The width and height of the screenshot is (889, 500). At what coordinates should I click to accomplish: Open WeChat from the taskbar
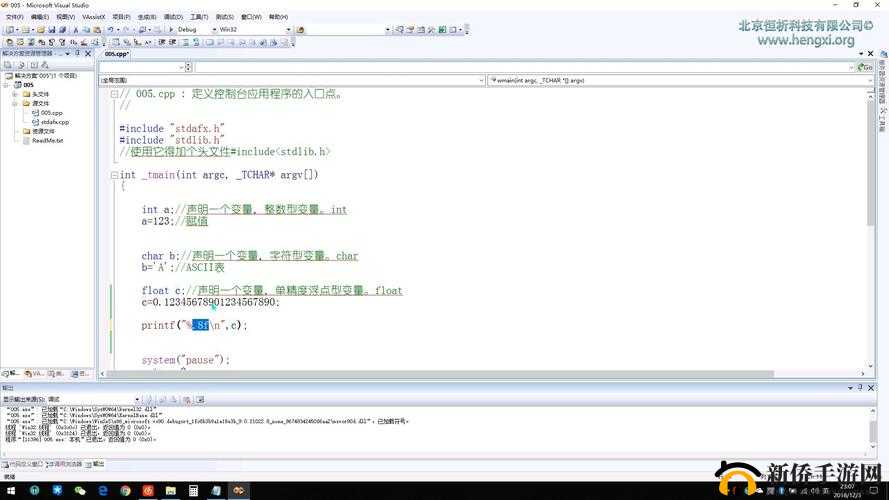(80, 490)
